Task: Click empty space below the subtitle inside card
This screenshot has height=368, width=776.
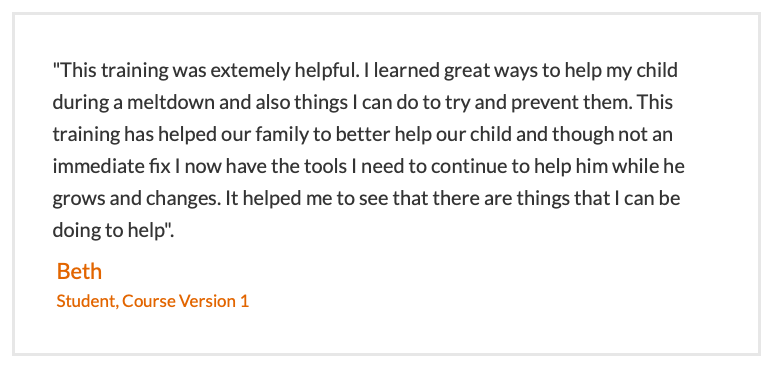Action: [386, 332]
